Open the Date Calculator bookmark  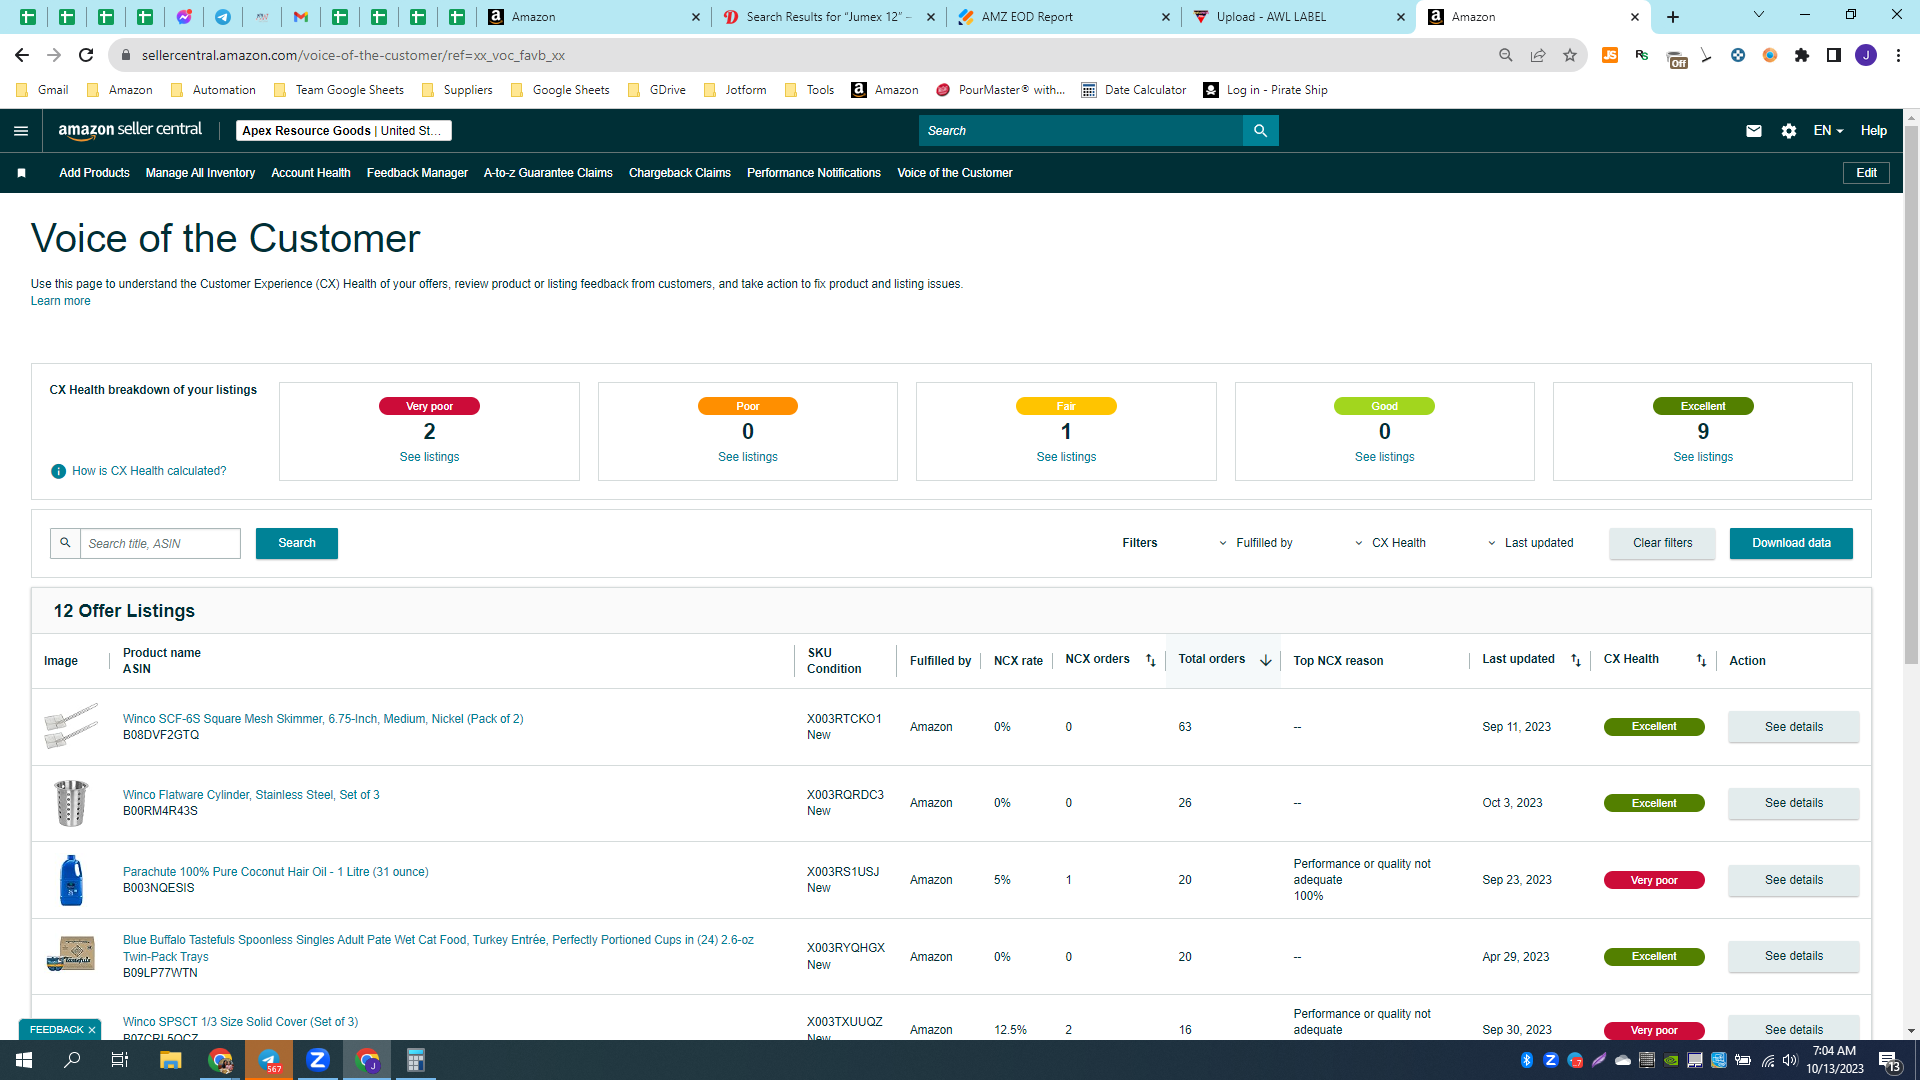click(x=1134, y=90)
